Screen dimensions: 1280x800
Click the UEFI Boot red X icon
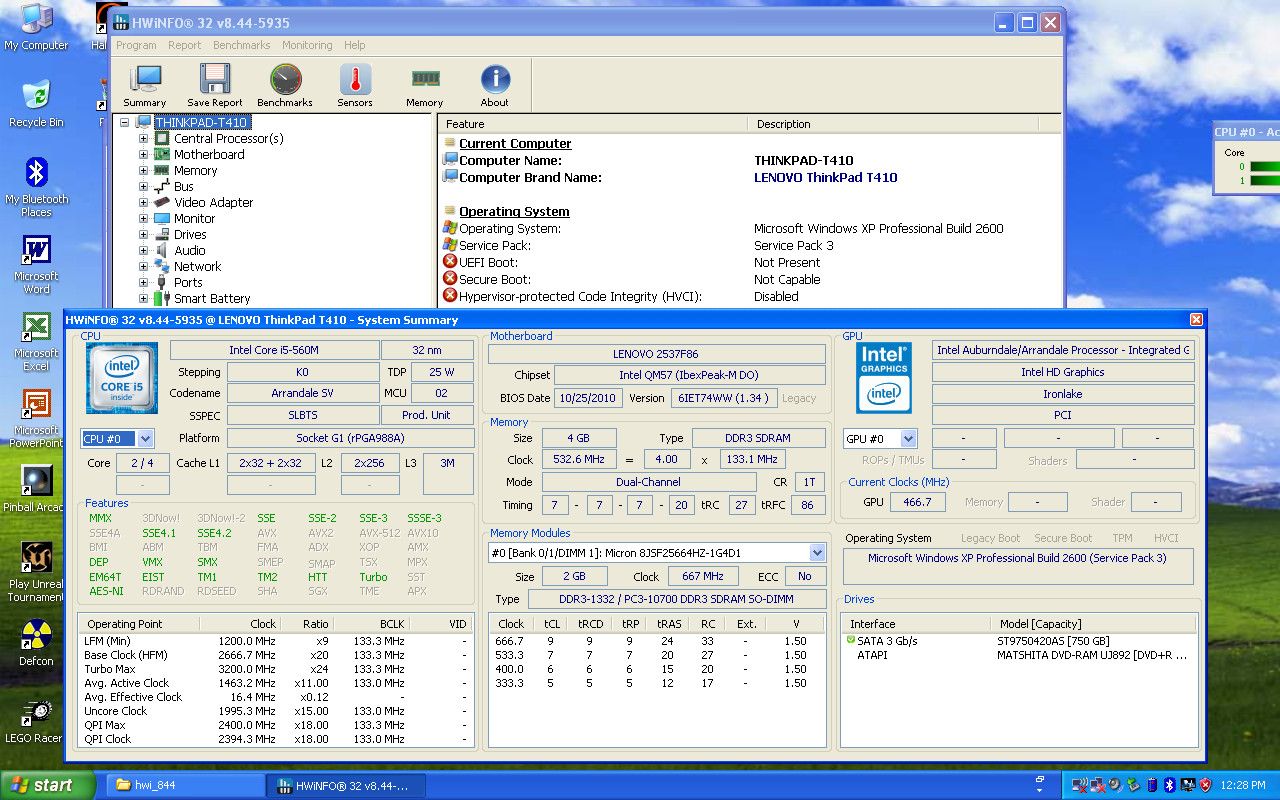pos(450,262)
